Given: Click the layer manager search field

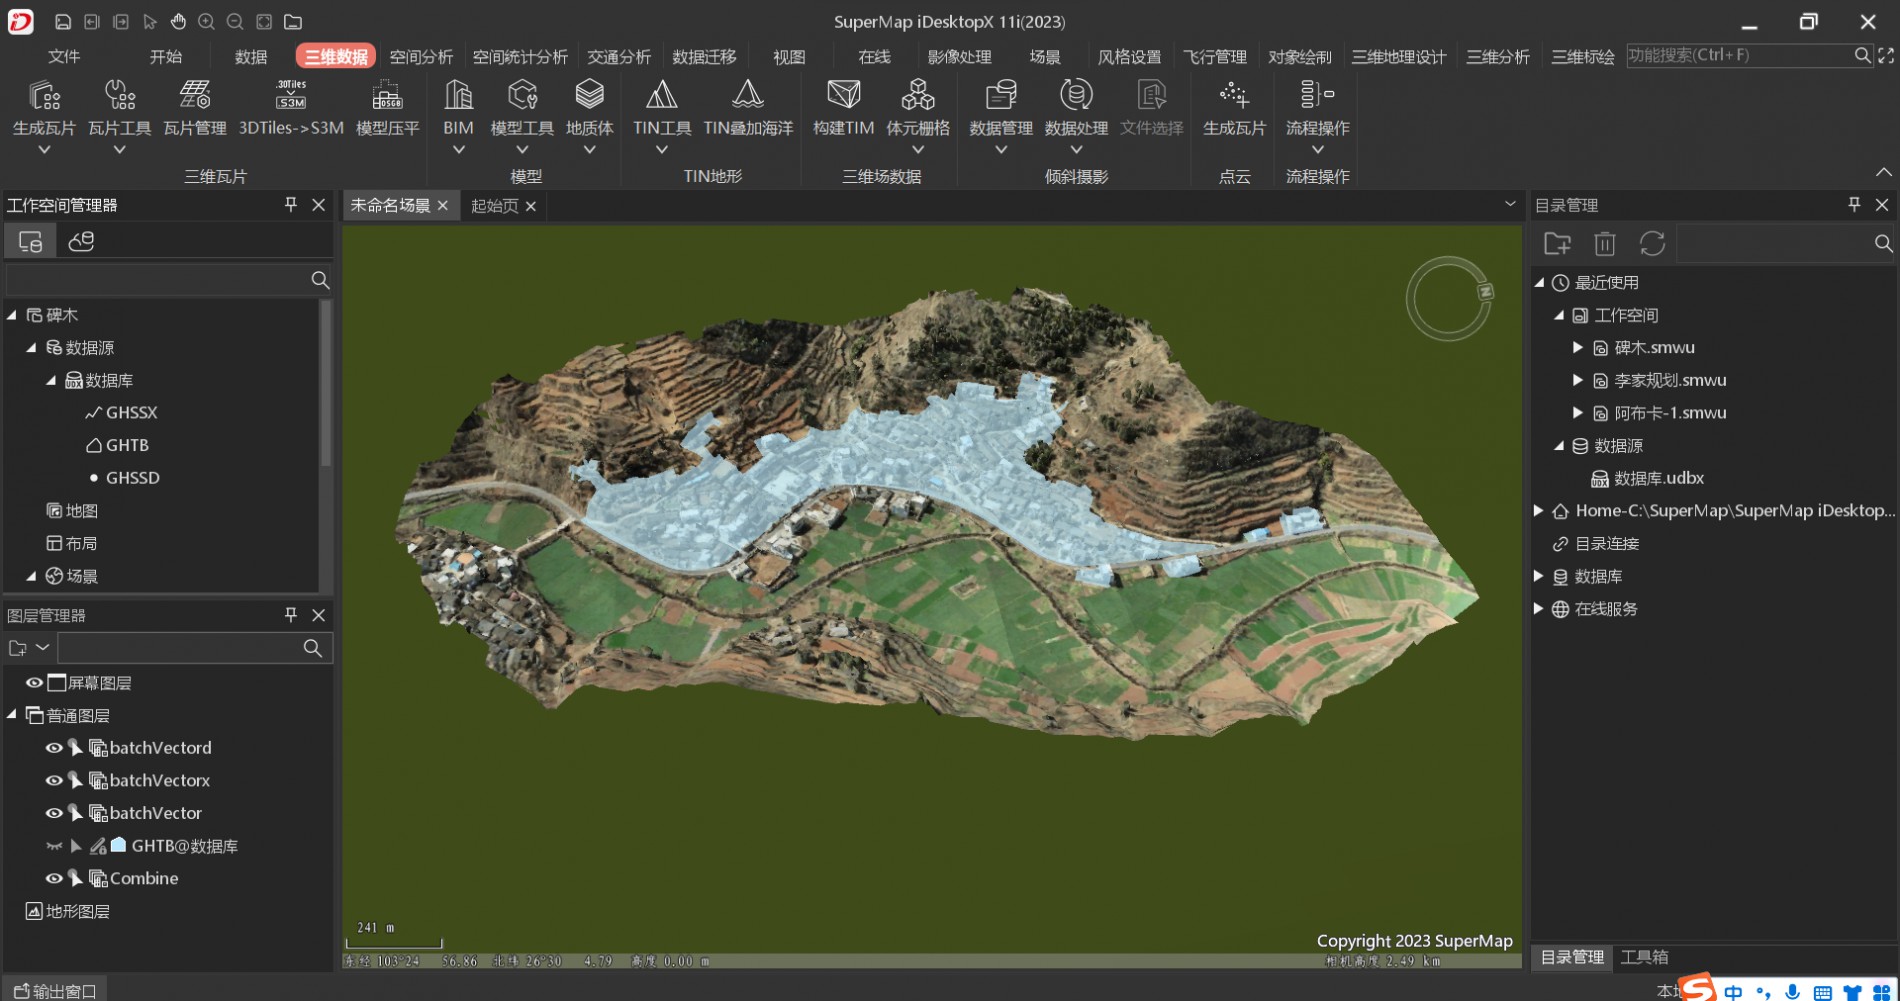Looking at the screenshot, I should pos(194,648).
